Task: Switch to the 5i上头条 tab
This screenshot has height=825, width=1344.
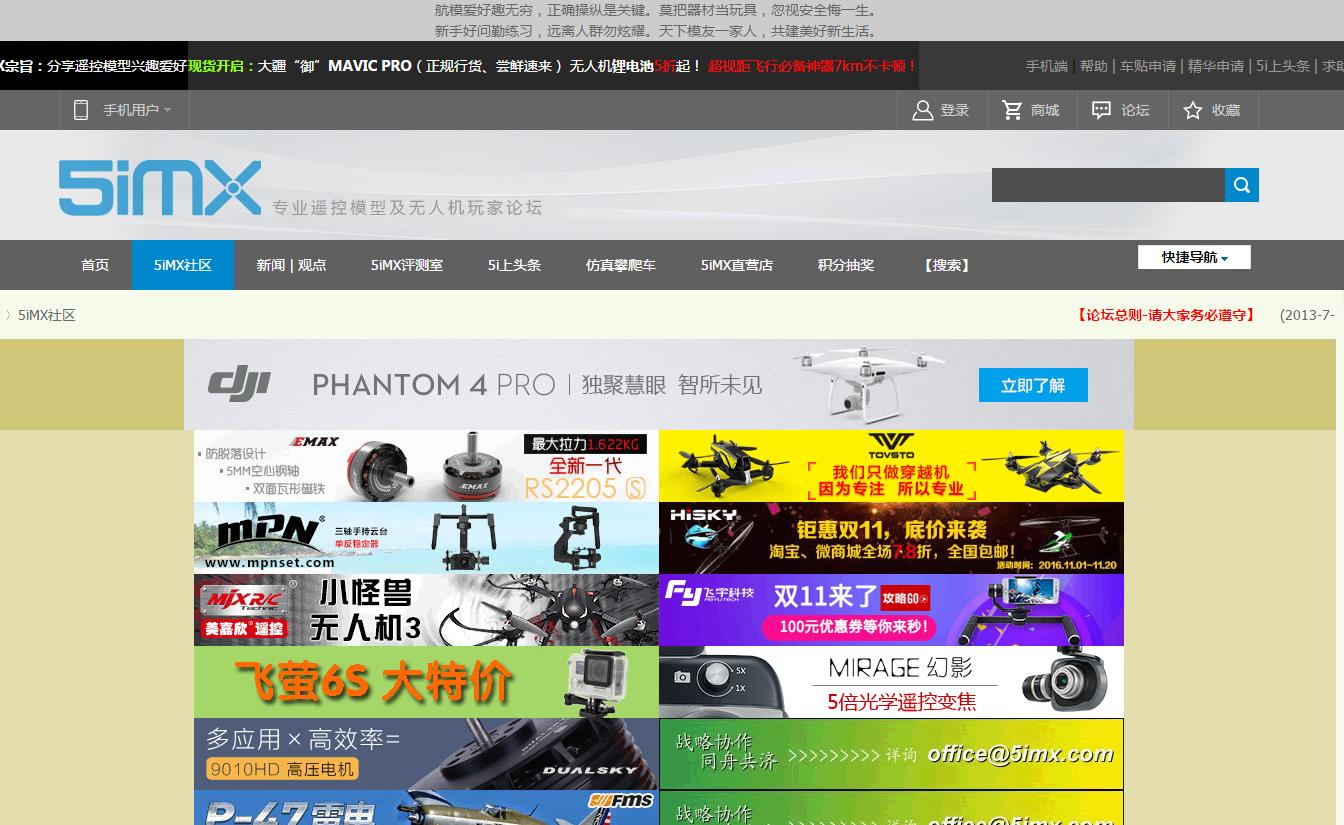Action: click(x=514, y=265)
